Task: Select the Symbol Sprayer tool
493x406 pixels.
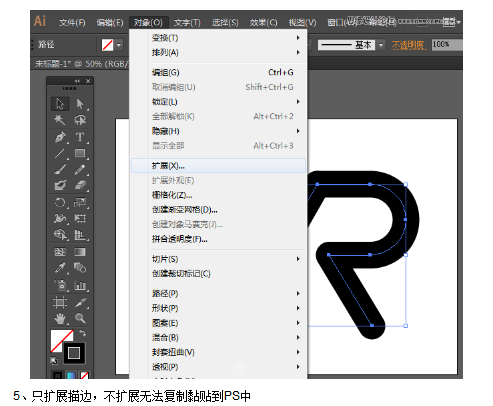Action: (x=60, y=285)
